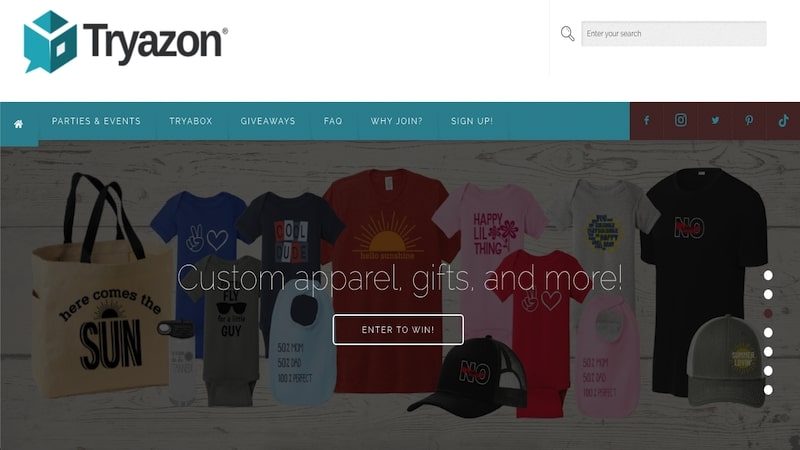The height and width of the screenshot is (450, 800).
Task: Open the Twitter social link
Action: (x=715, y=120)
